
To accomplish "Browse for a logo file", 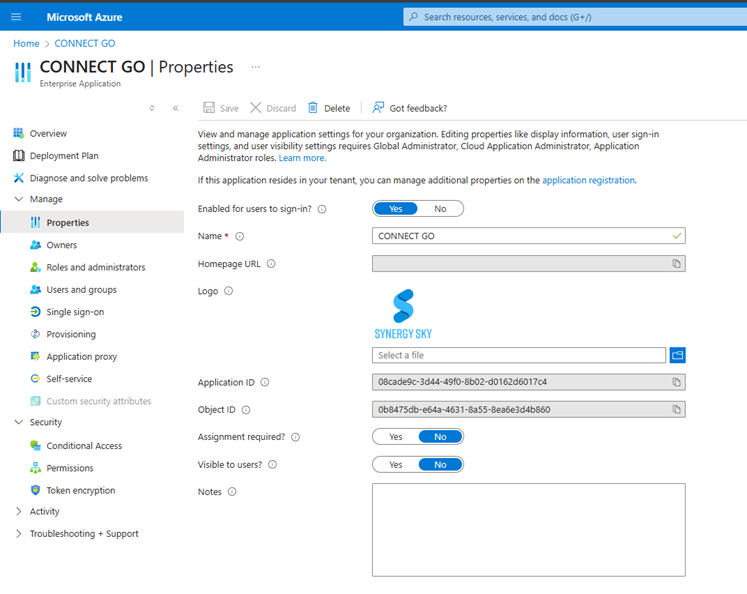I will 677,355.
